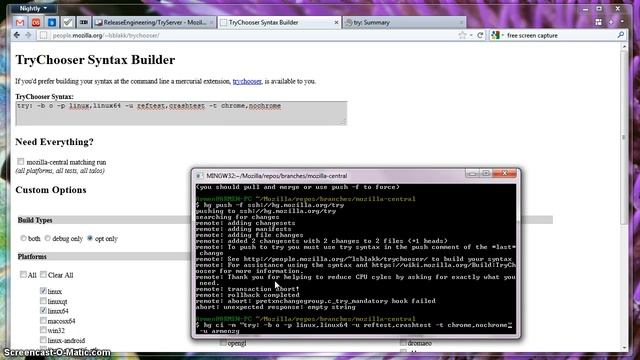The width and height of the screenshot is (640, 360).
Task: Check the macosx64 platform checkbox
Action: 43,320
